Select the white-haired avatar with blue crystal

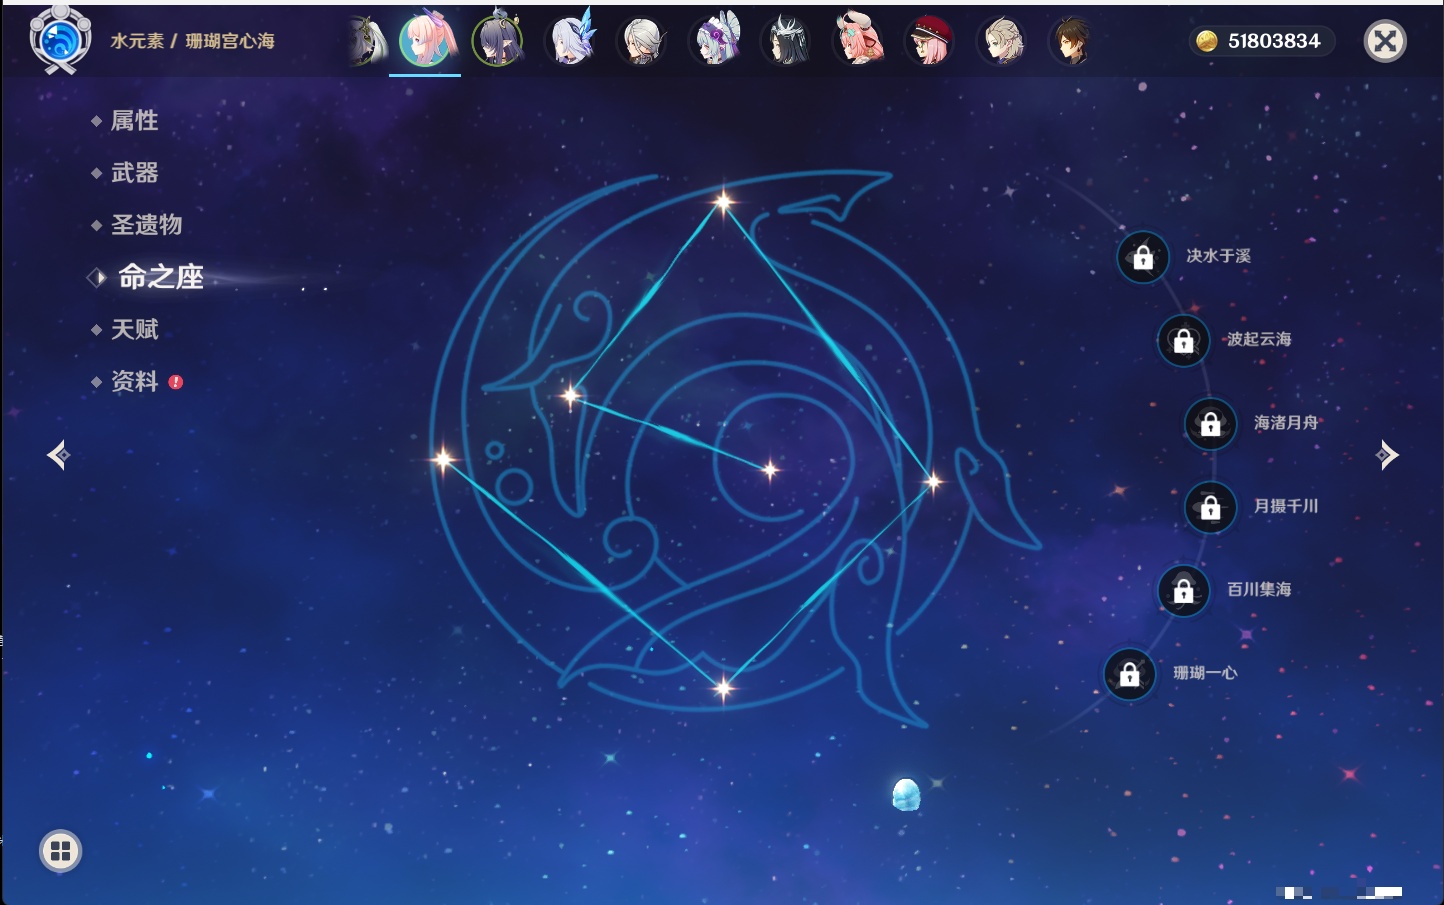click(571, 42)
